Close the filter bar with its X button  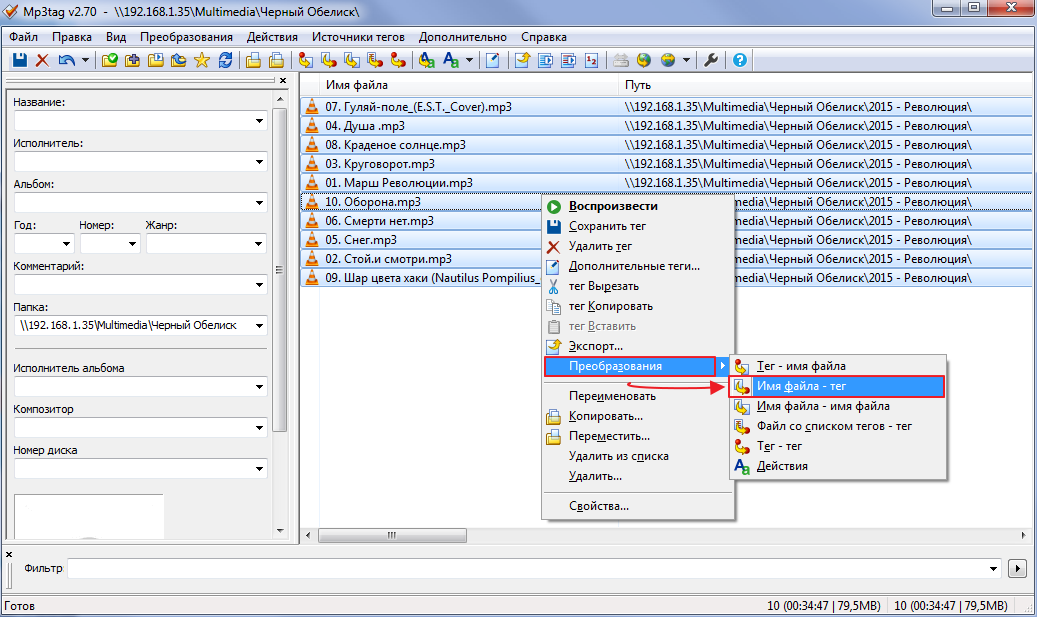tap(9, 554)
